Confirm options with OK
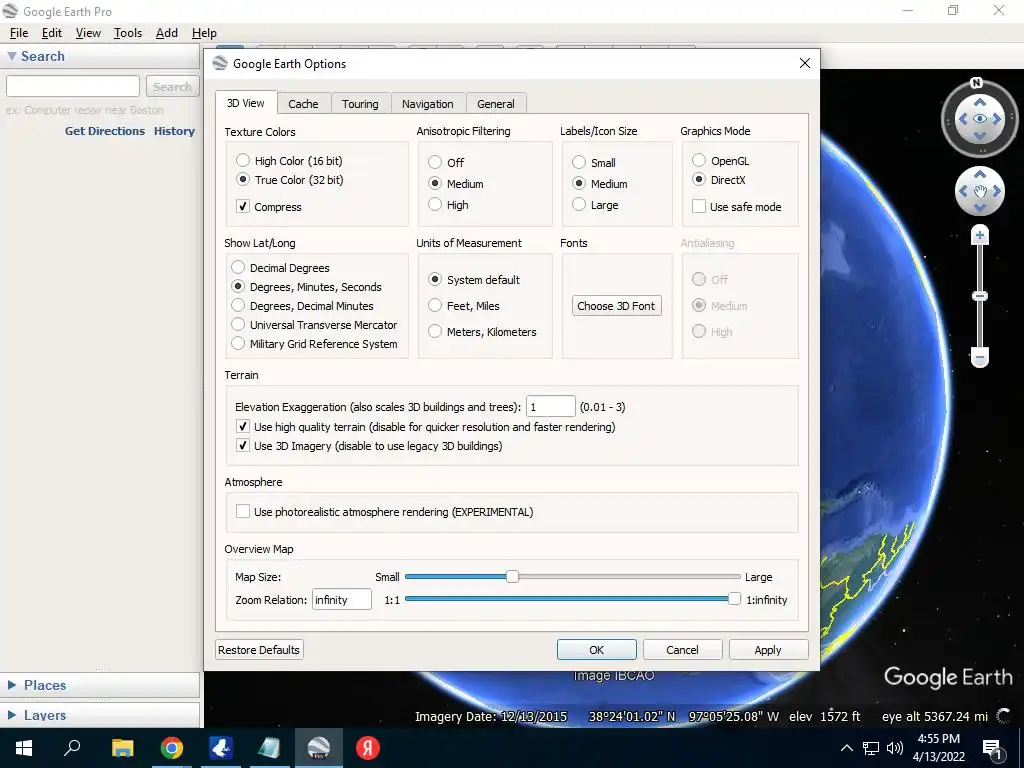This screenshot has height=768, width=1024. (596, 650)
